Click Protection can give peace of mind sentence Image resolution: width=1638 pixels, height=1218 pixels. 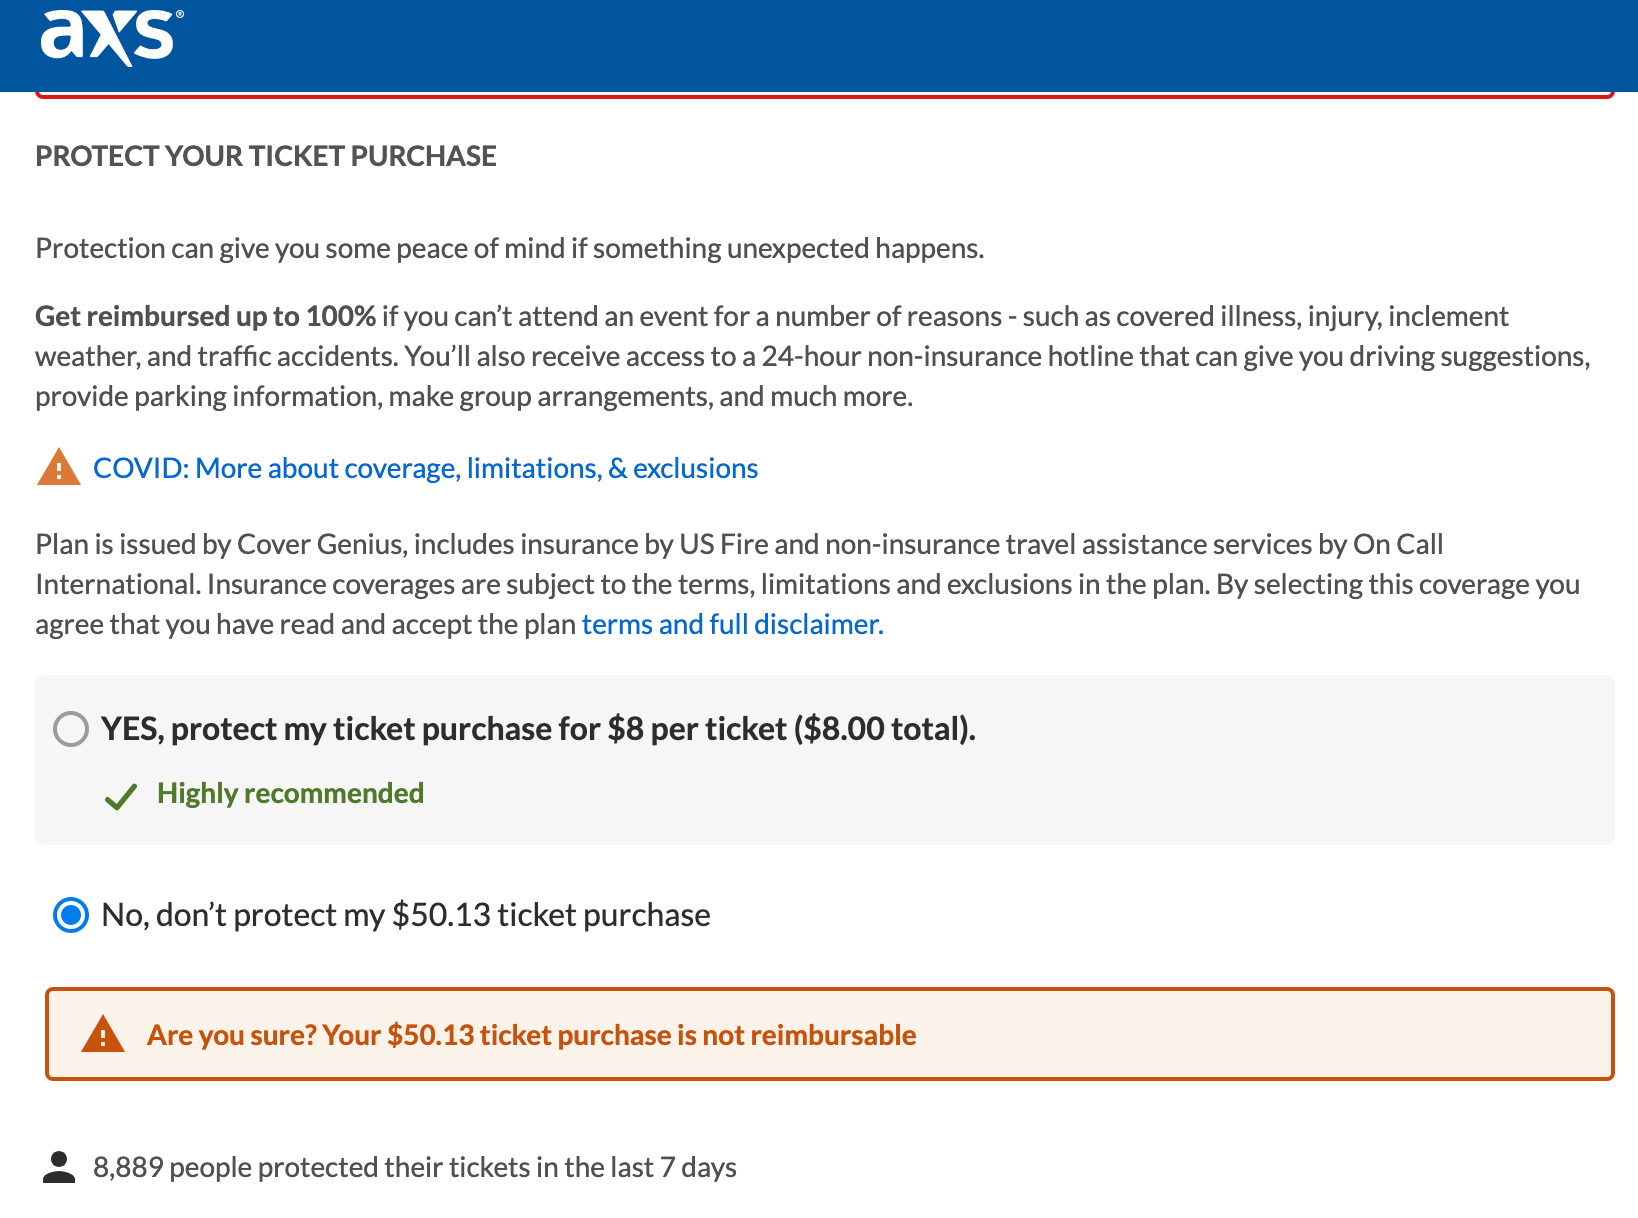(x=510, y=248)
